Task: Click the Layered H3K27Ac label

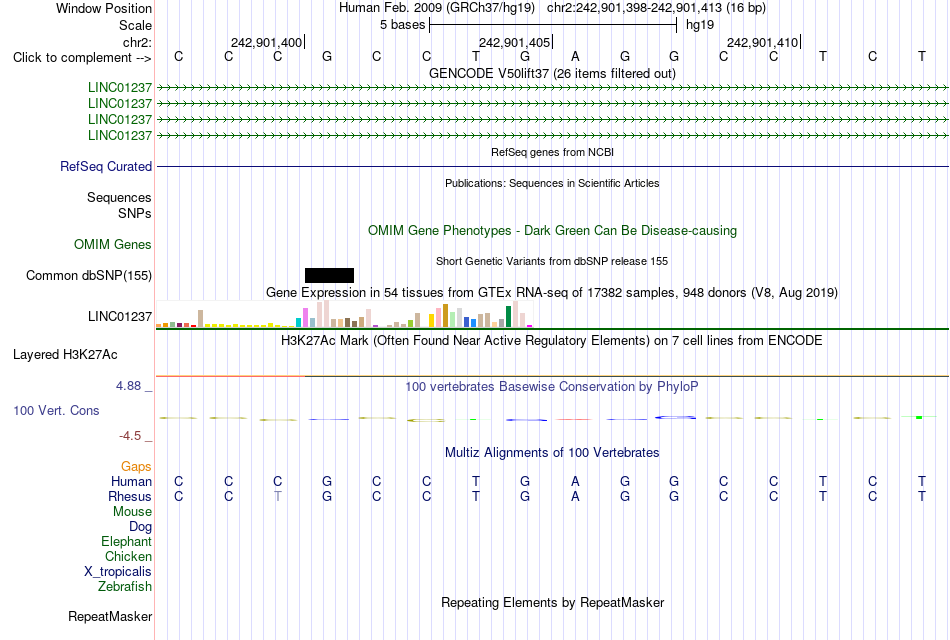Action: [65, 355]
